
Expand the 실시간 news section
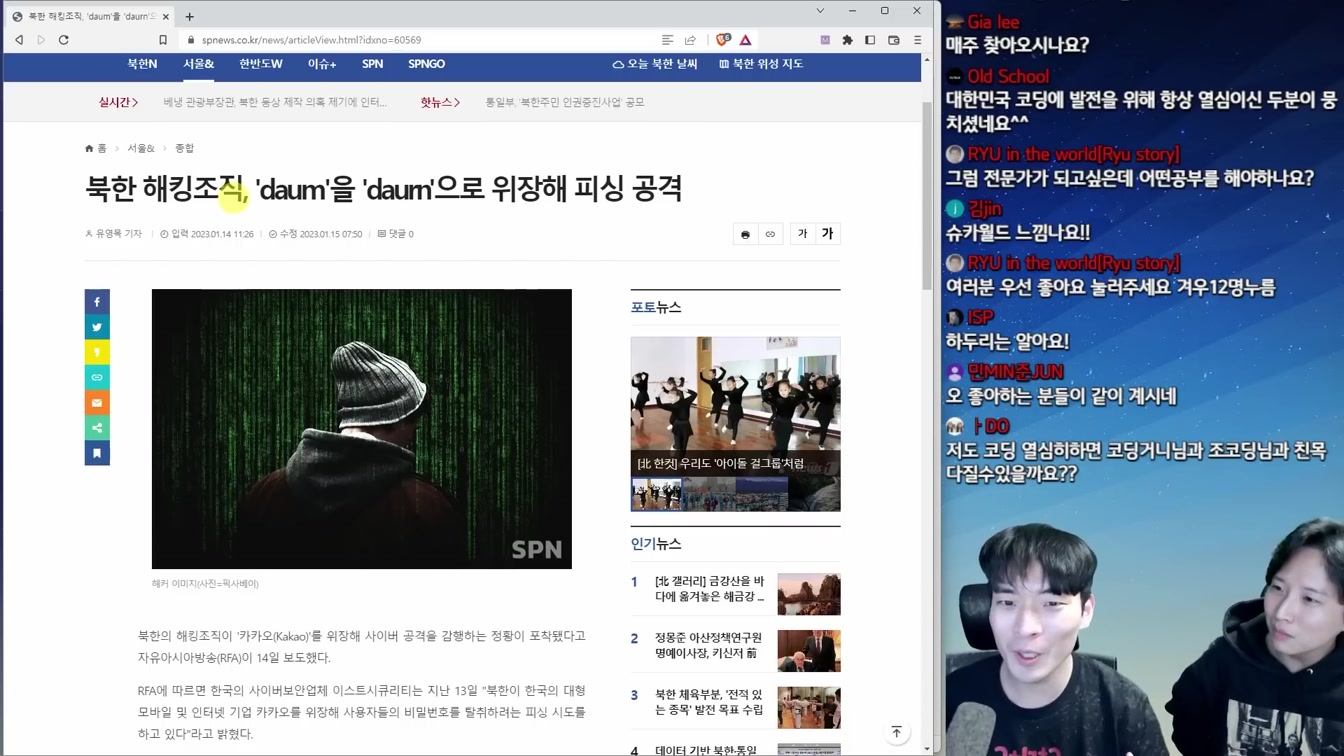tap(118, 102)
